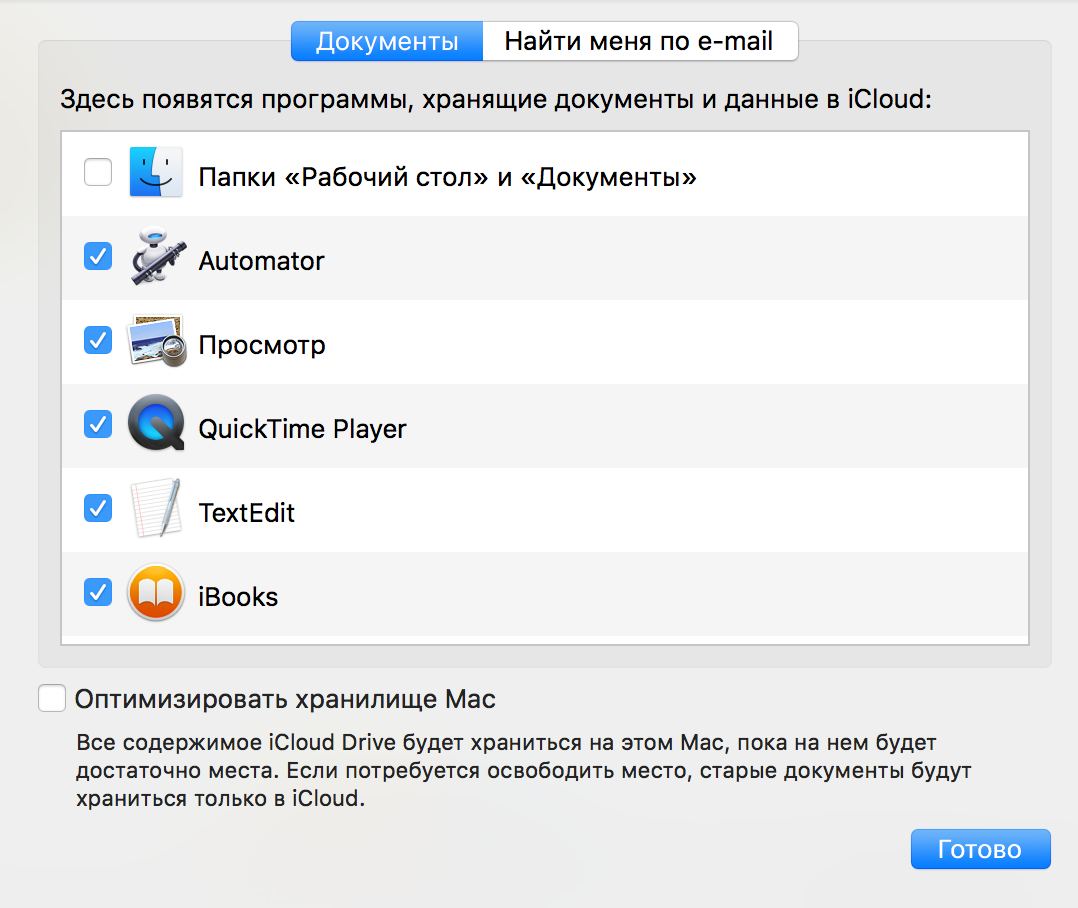Click the heading about programs storing documents in iCloud
The width and height of the screenshot is (1078, 908).
[496, 100]
